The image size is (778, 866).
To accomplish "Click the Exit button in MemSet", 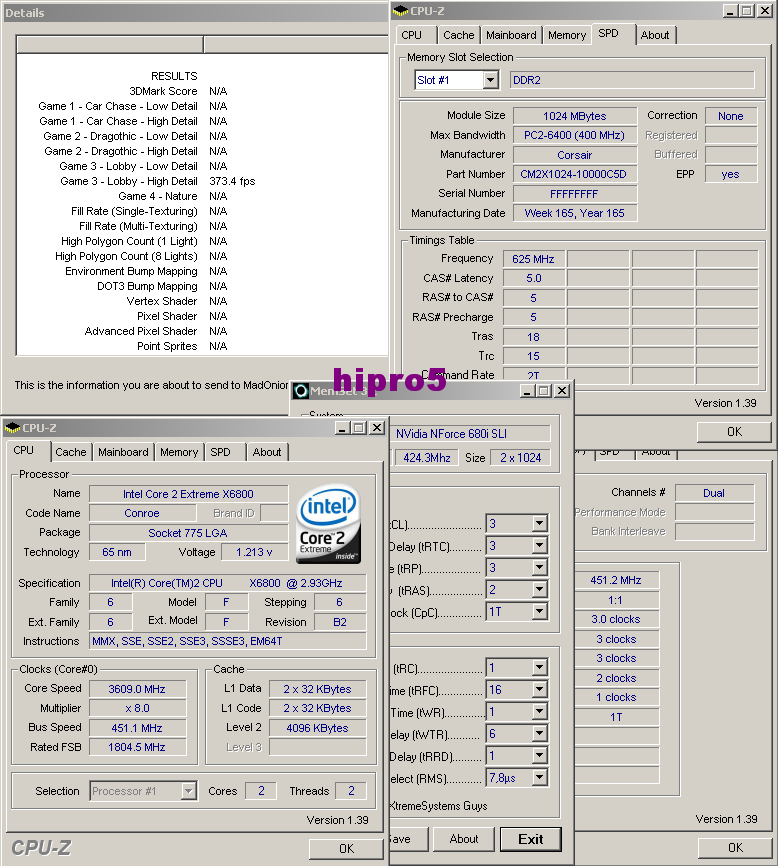I will pos(531,839).
